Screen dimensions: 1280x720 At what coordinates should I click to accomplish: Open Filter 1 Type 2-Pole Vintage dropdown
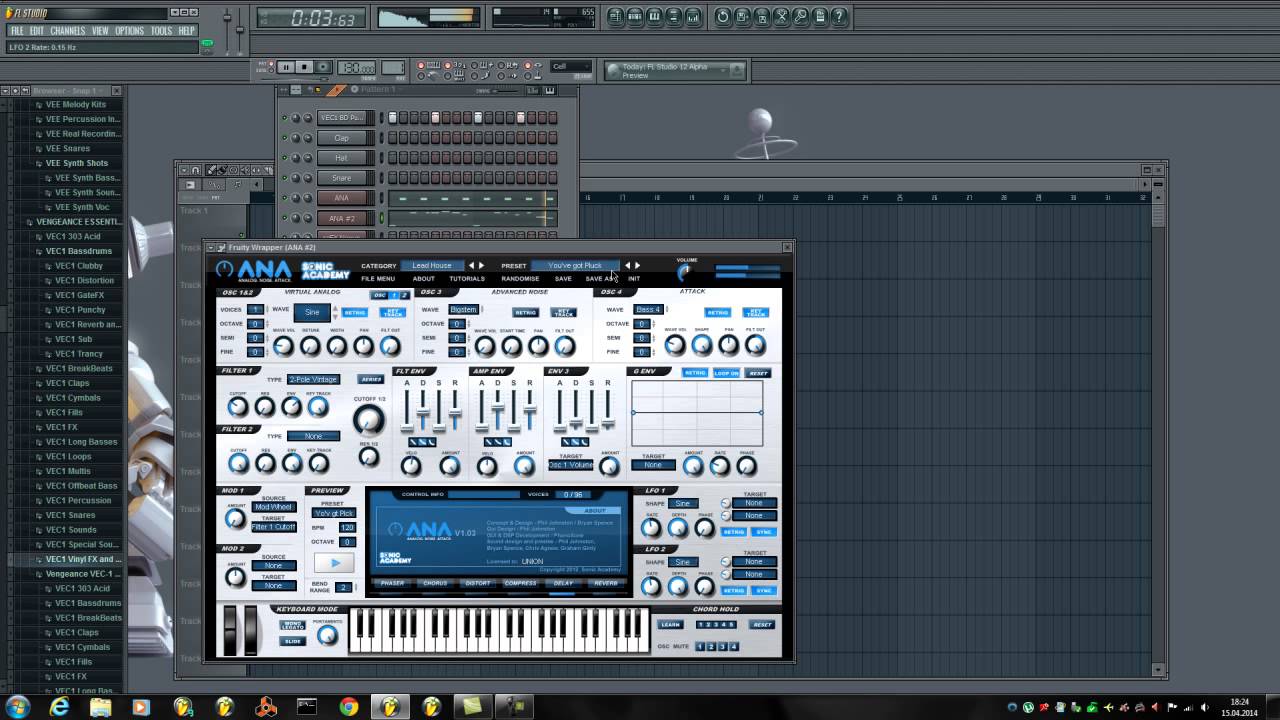click(313, 379)
